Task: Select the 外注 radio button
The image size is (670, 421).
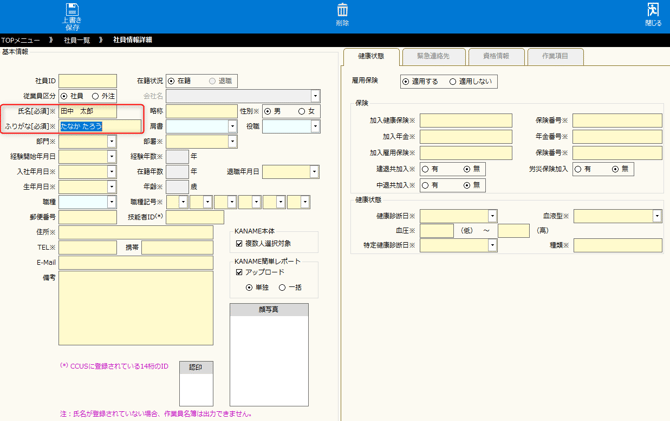Action: (x=95, y=96)
